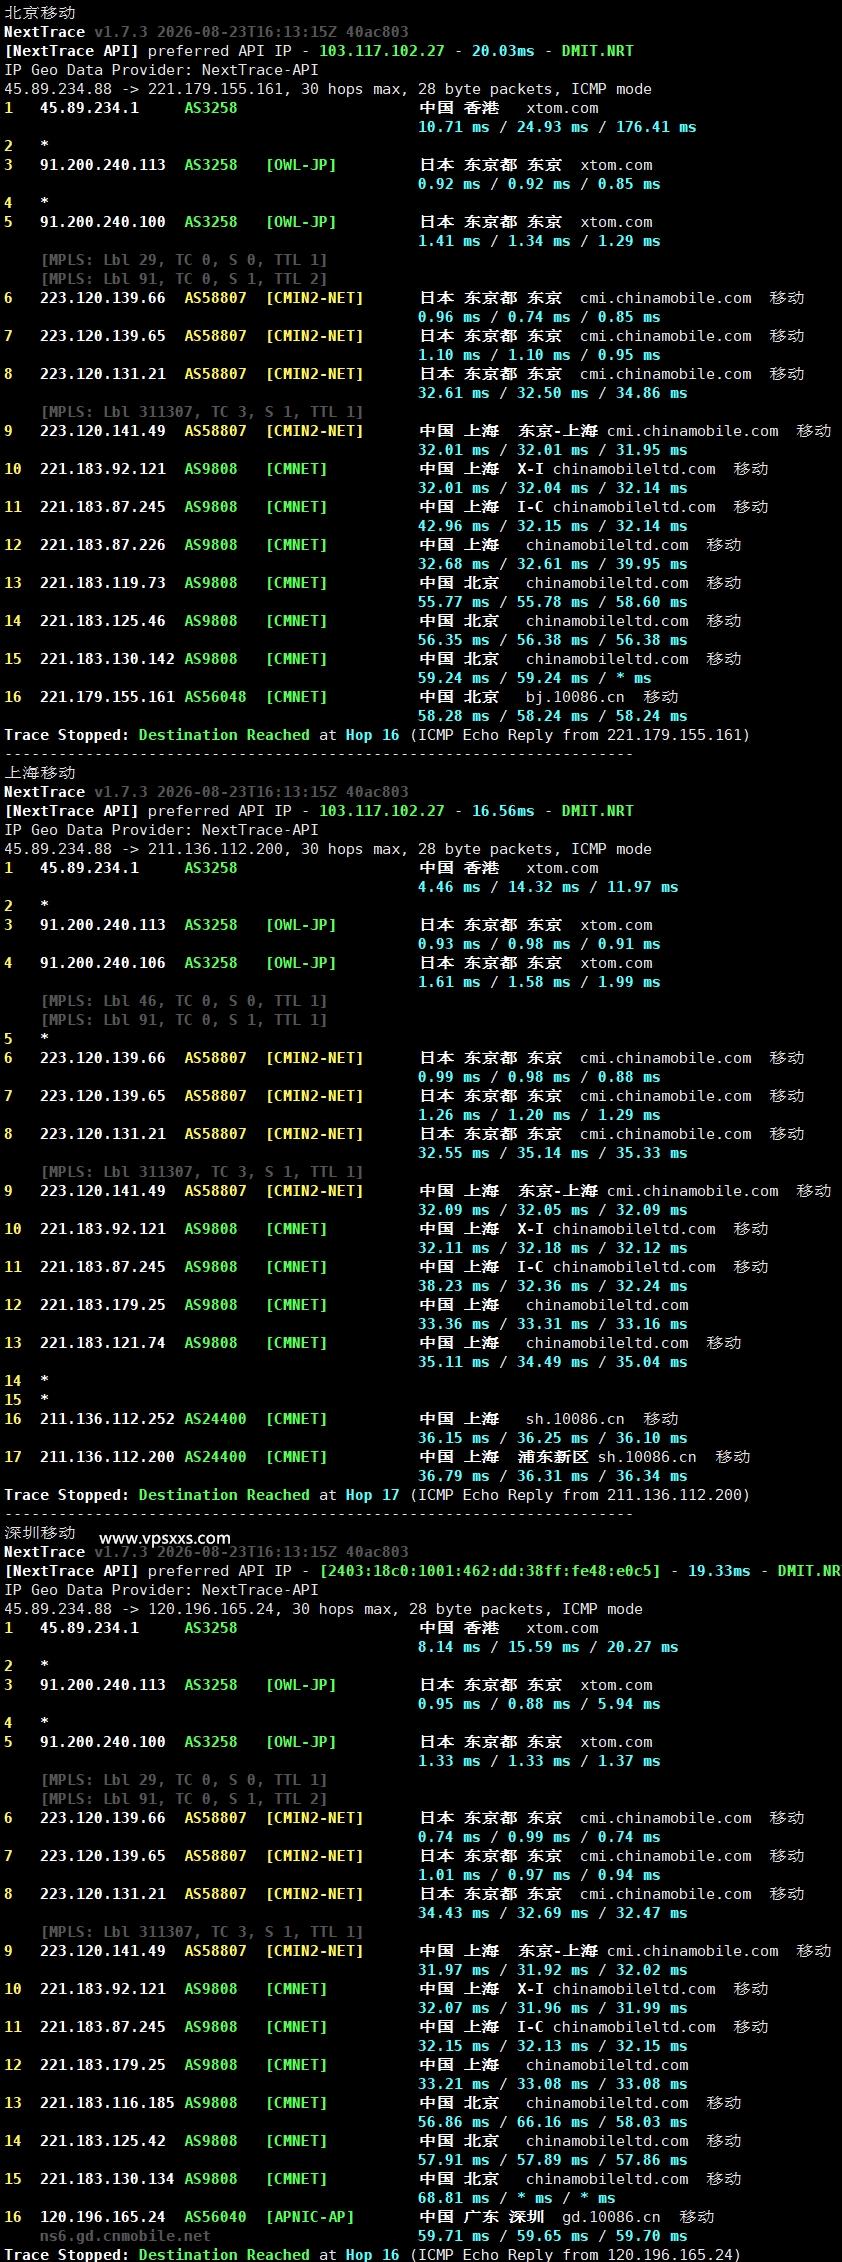Viewport: 842px width, 2262px height.
Task: Click the 20.03ms API latency value
Action: 503,51
